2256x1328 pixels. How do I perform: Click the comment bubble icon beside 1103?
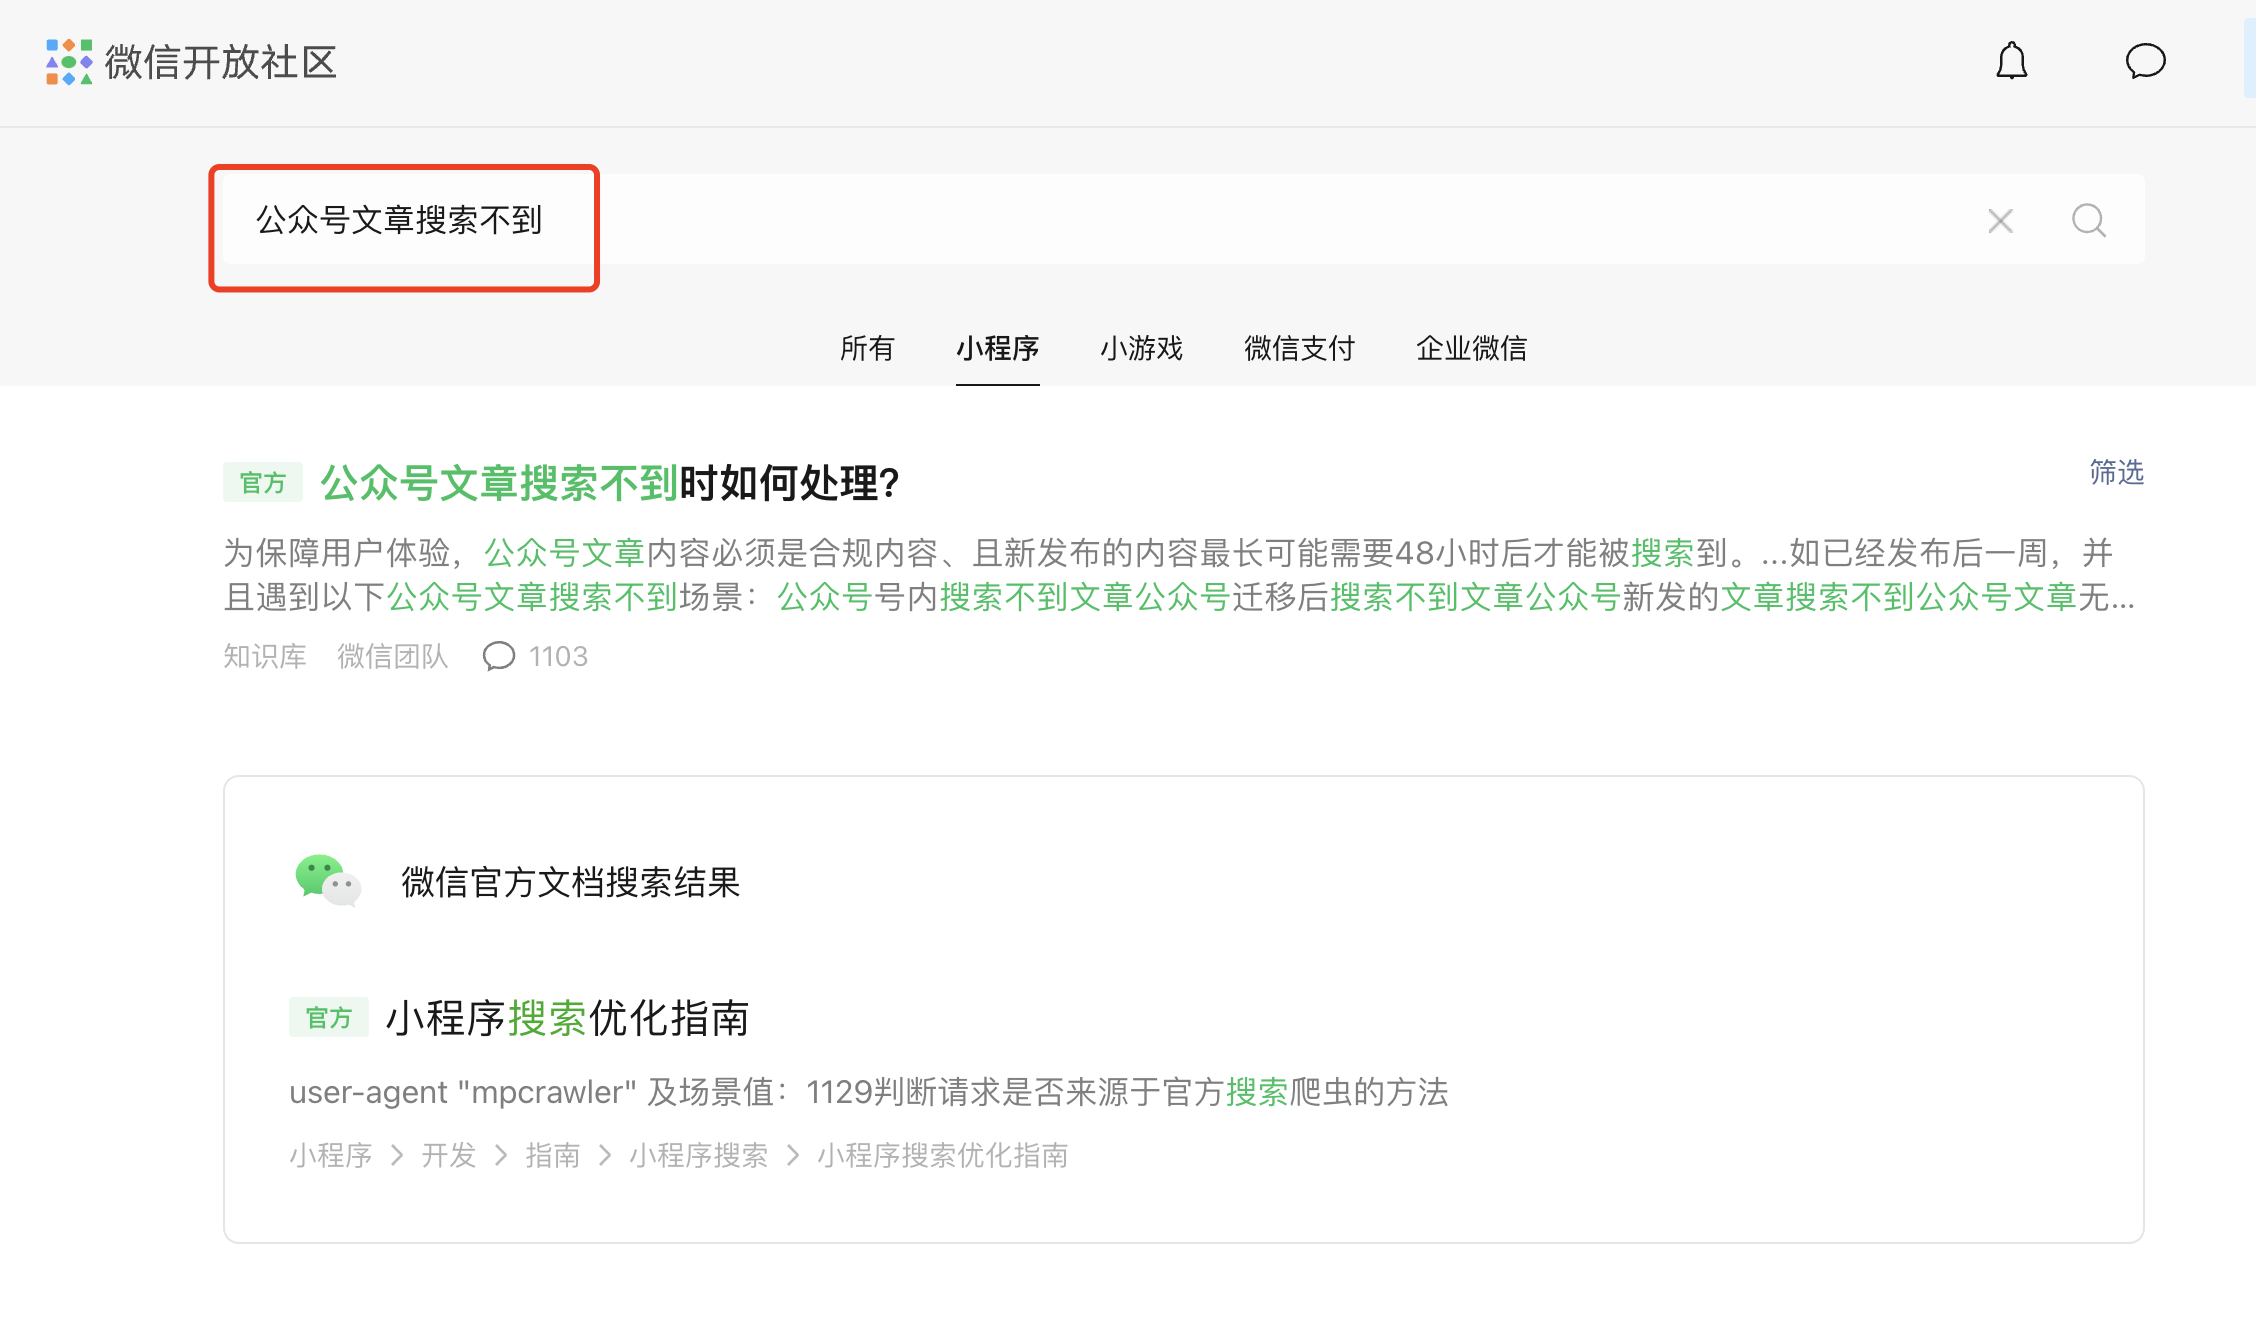pos(498,657)
